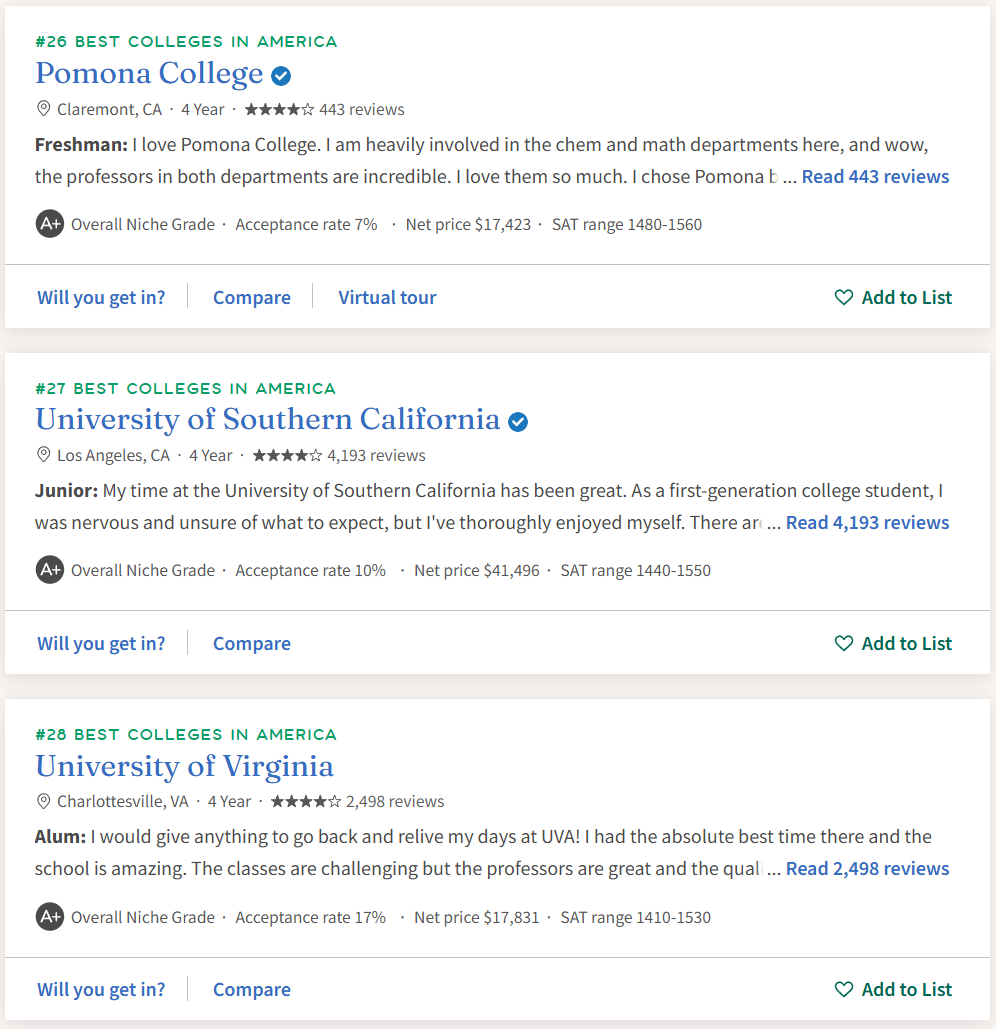Click the verified badge beside Pomona College
996x1029 pixels.
[281, 76]
